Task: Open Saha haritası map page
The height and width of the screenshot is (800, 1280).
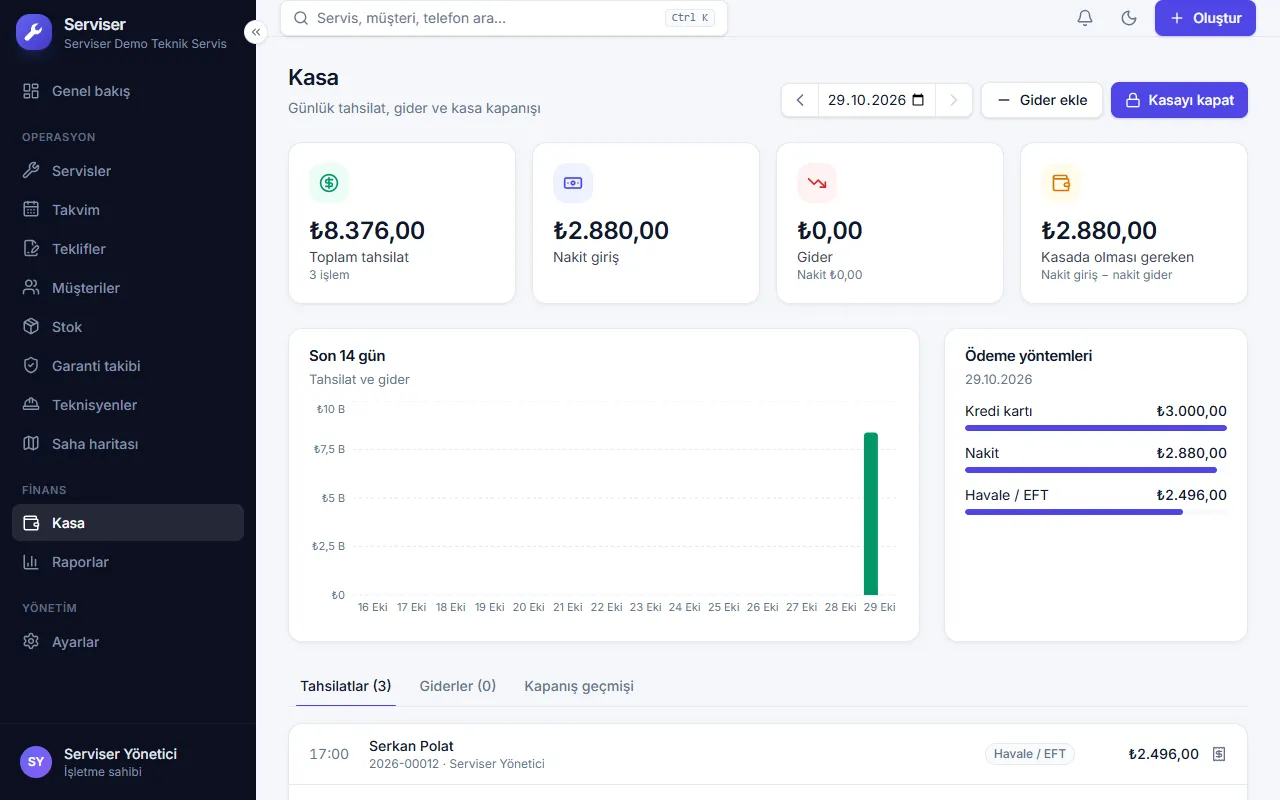Action: click(x=128, y=444)
